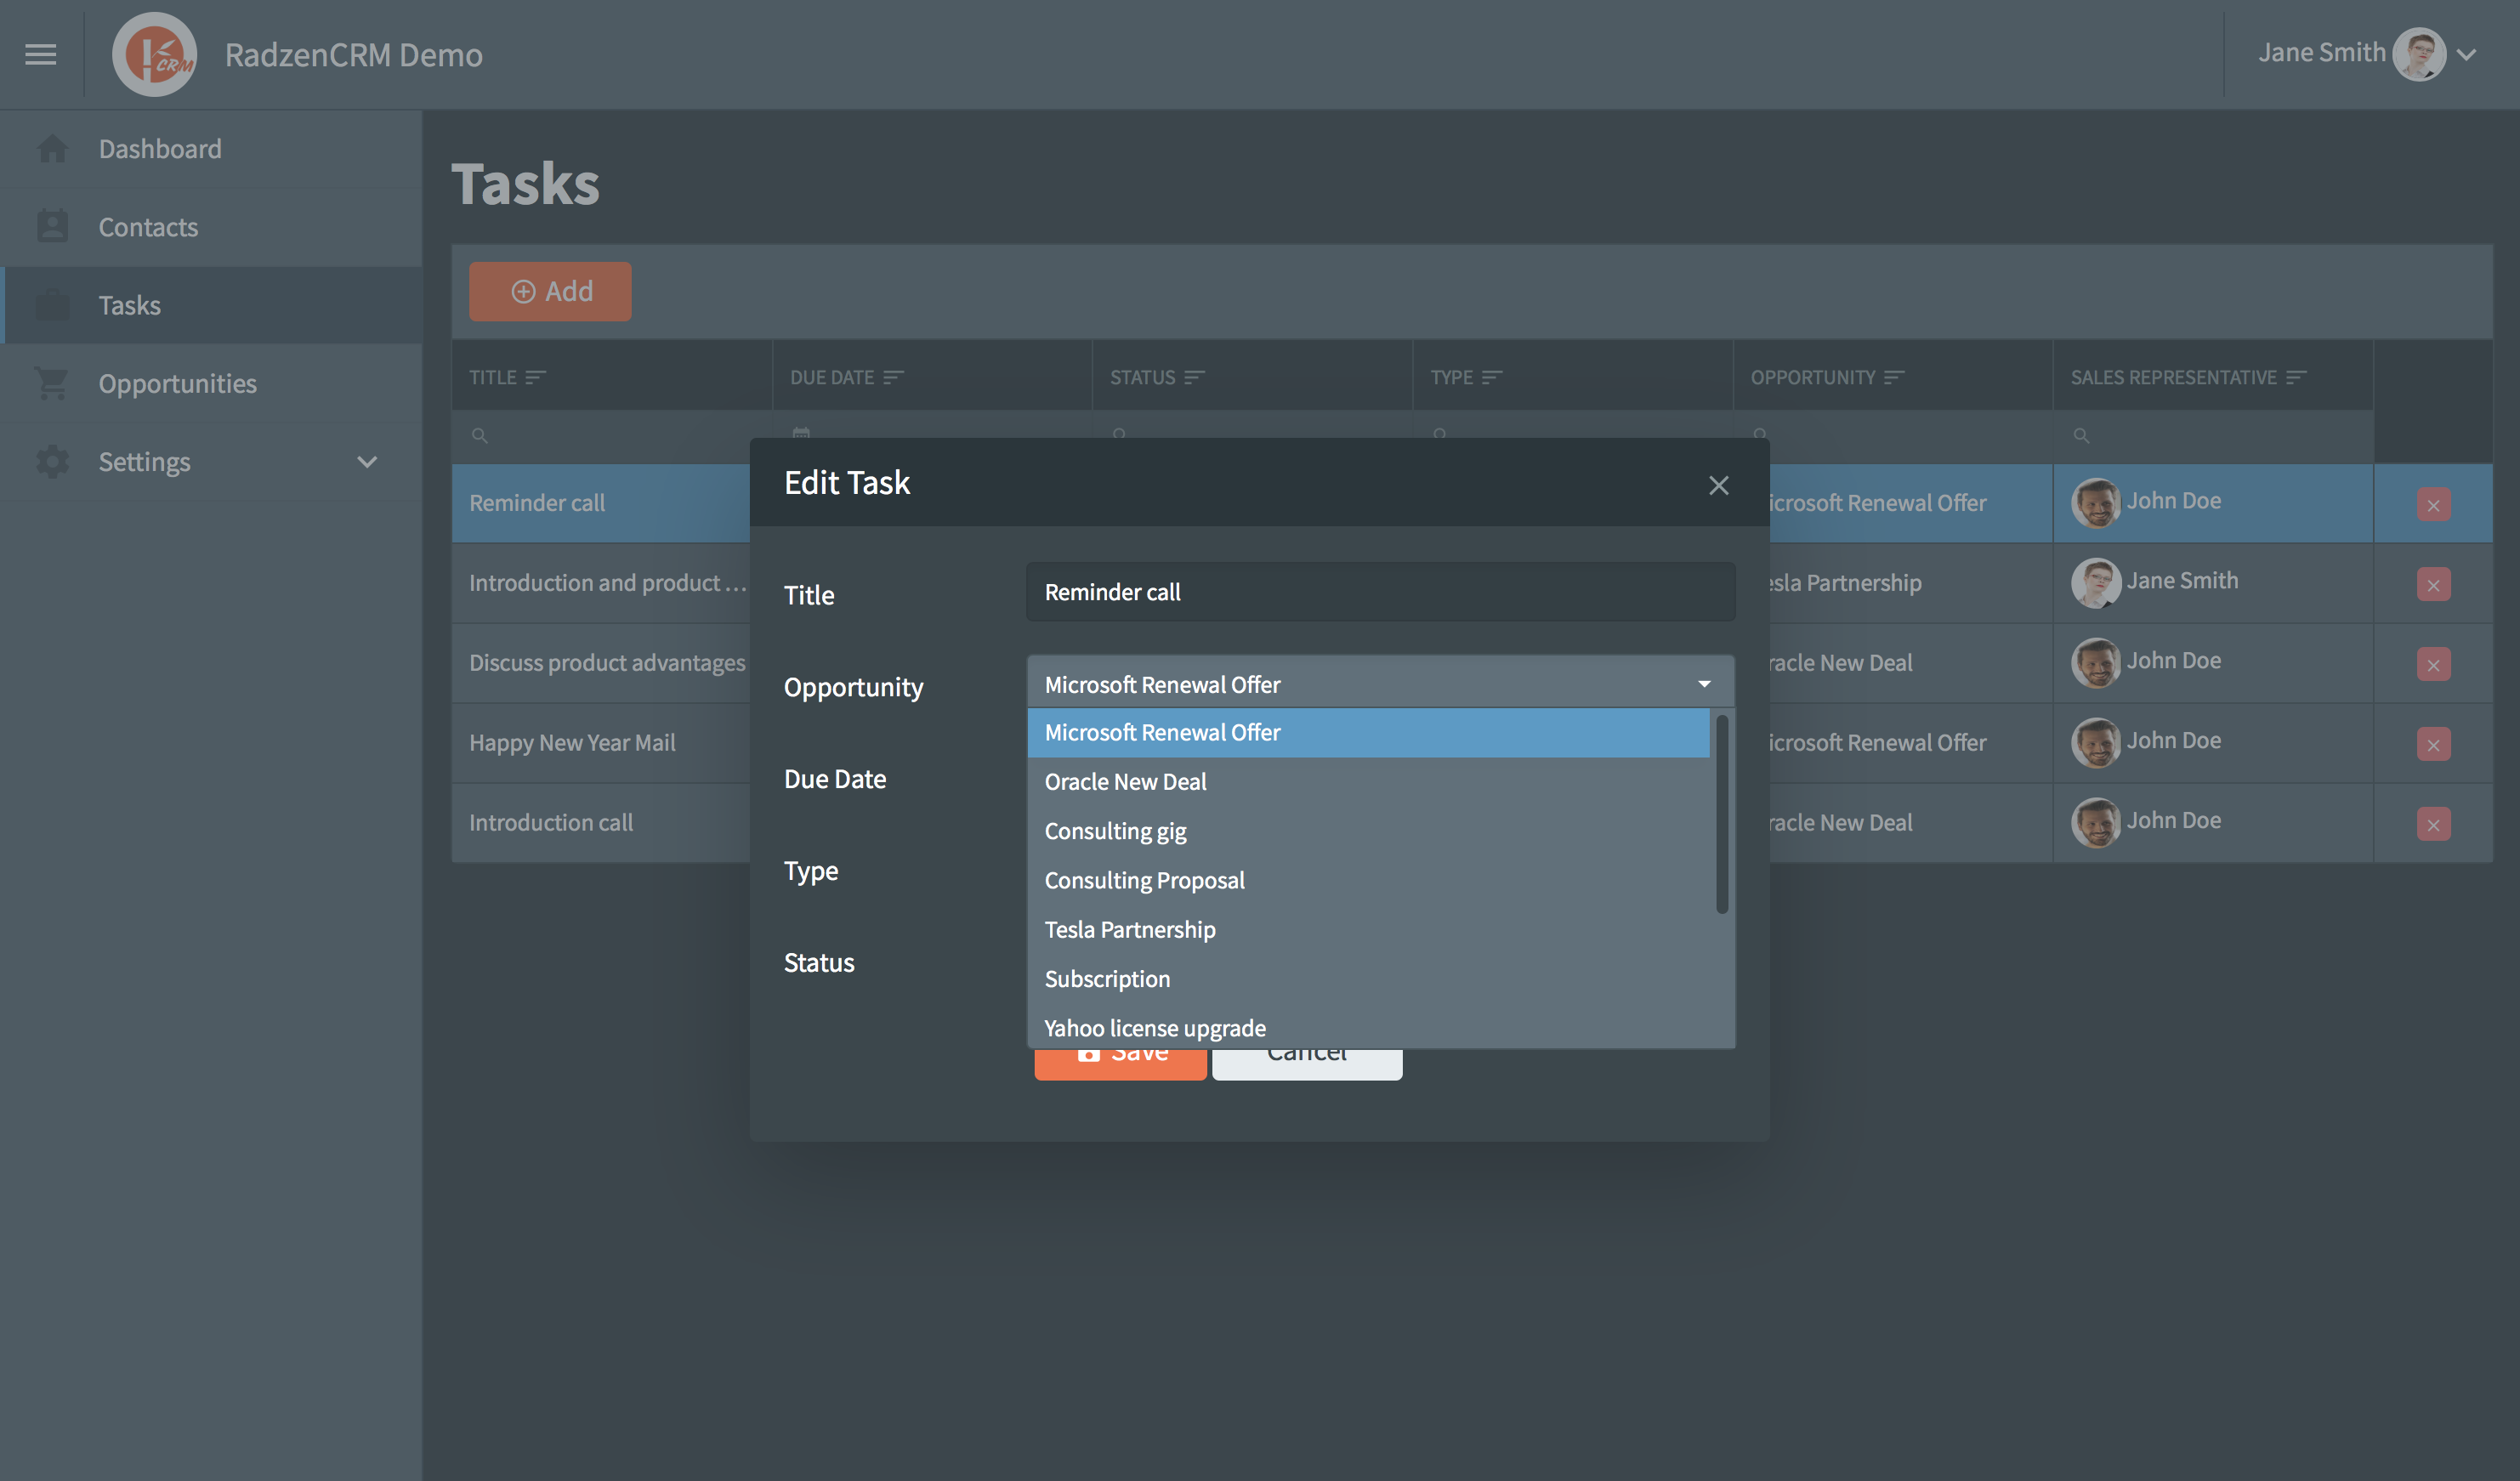Click the Jane Smith user name in header
This screenshot has height=1481, width=2520.
click(x=2321, y=52)
